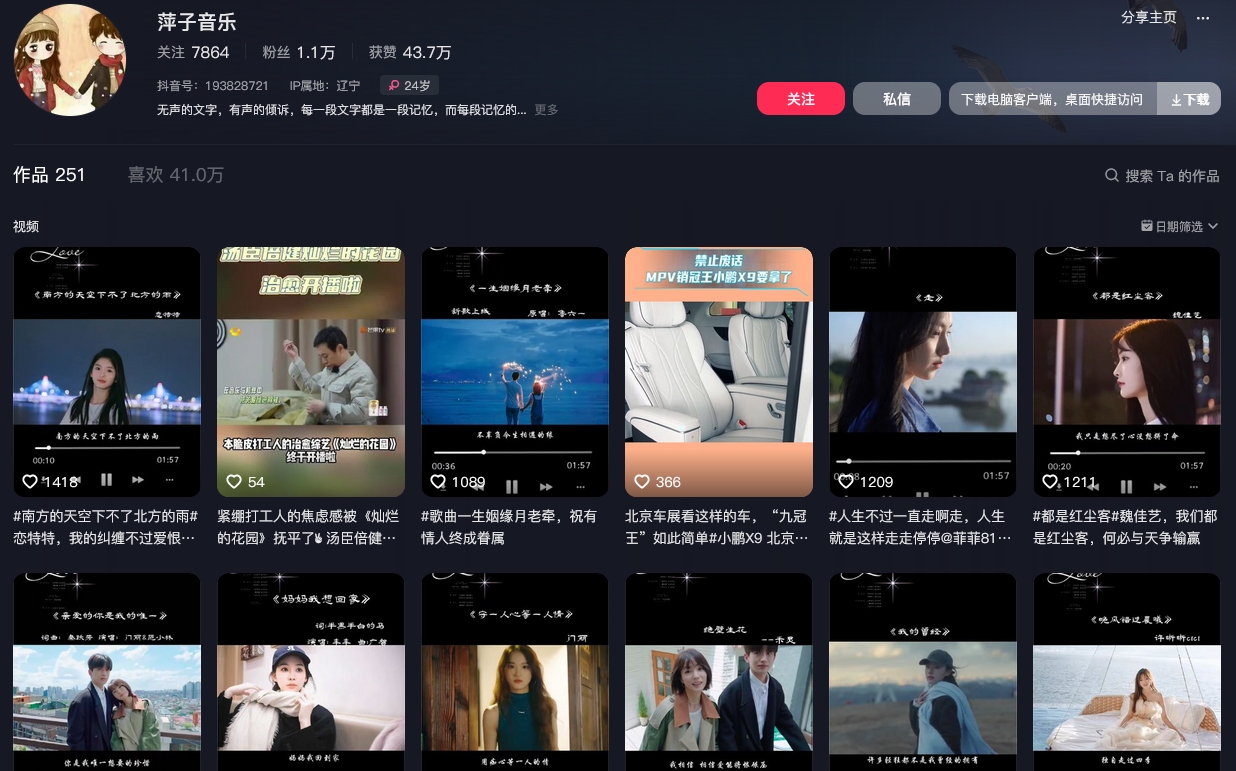Viewport: 1236px width, 771px height.
Task: Click the 抖音号：193828721 text
Action: pyautogui.click(x=213, y=86)
